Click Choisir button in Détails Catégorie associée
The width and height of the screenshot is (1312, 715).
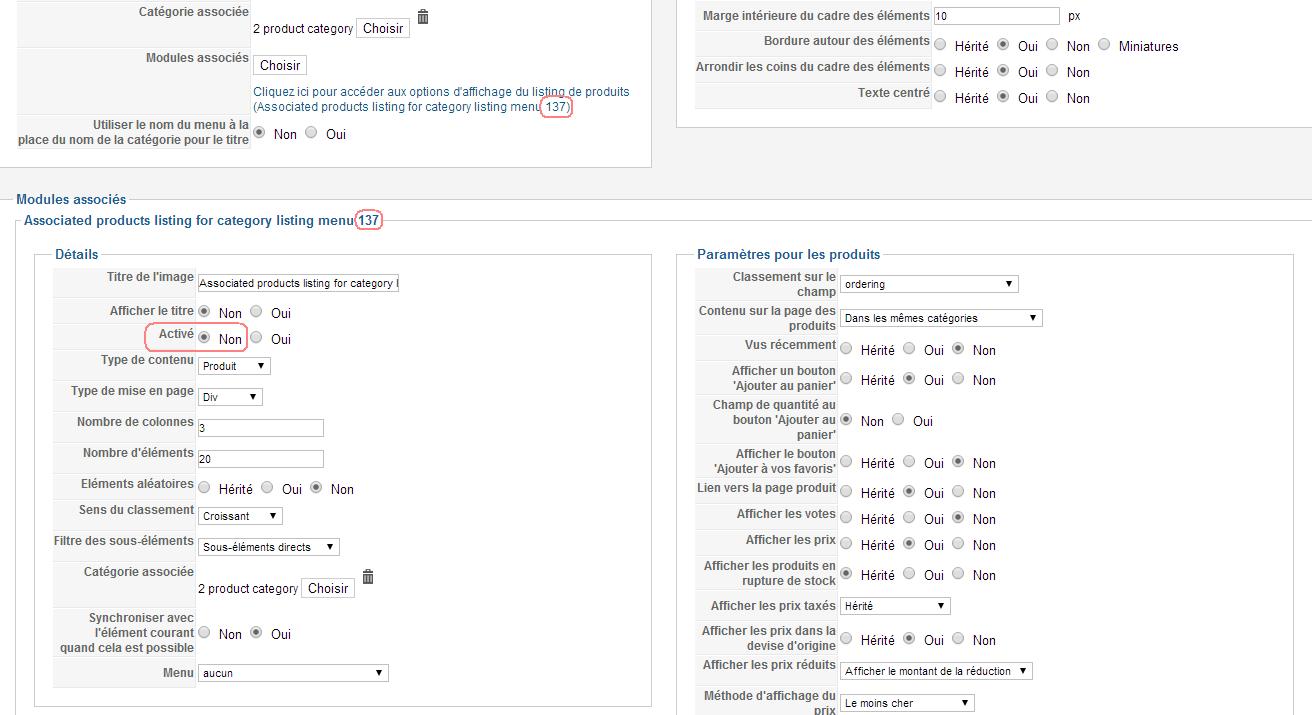click(328, 588)
